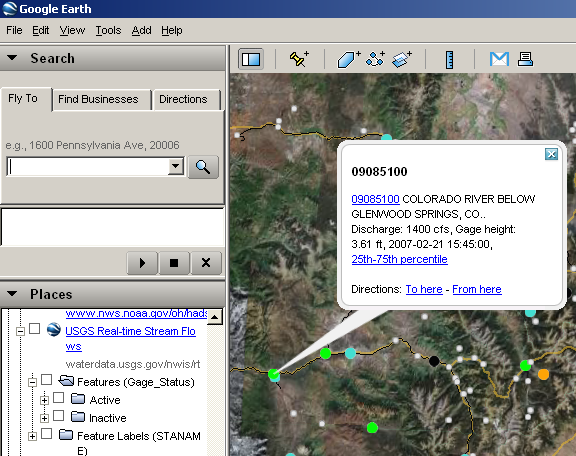Click the Inactive folder icon
The height and width of the screenshot is (456, 576).
[x=78, y=416]
